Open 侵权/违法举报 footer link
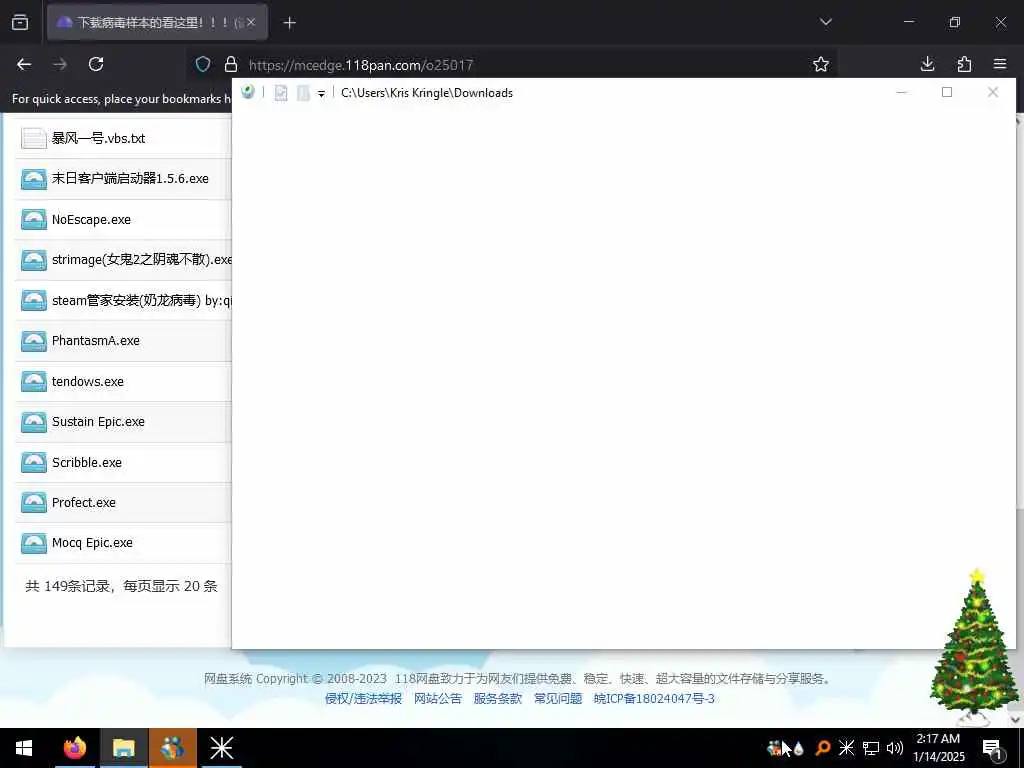Viewport: 1024px width, 768px height. click(x=363, y=699)
